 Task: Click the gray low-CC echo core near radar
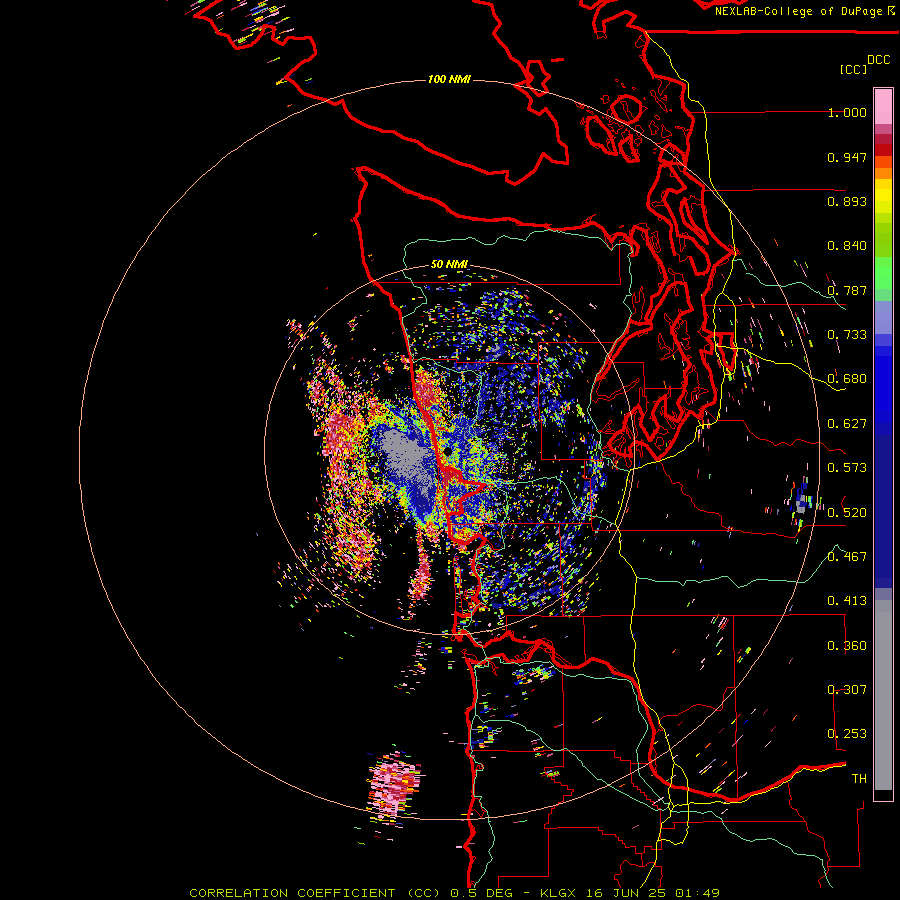pyautogui.click(x=404, y=456)
